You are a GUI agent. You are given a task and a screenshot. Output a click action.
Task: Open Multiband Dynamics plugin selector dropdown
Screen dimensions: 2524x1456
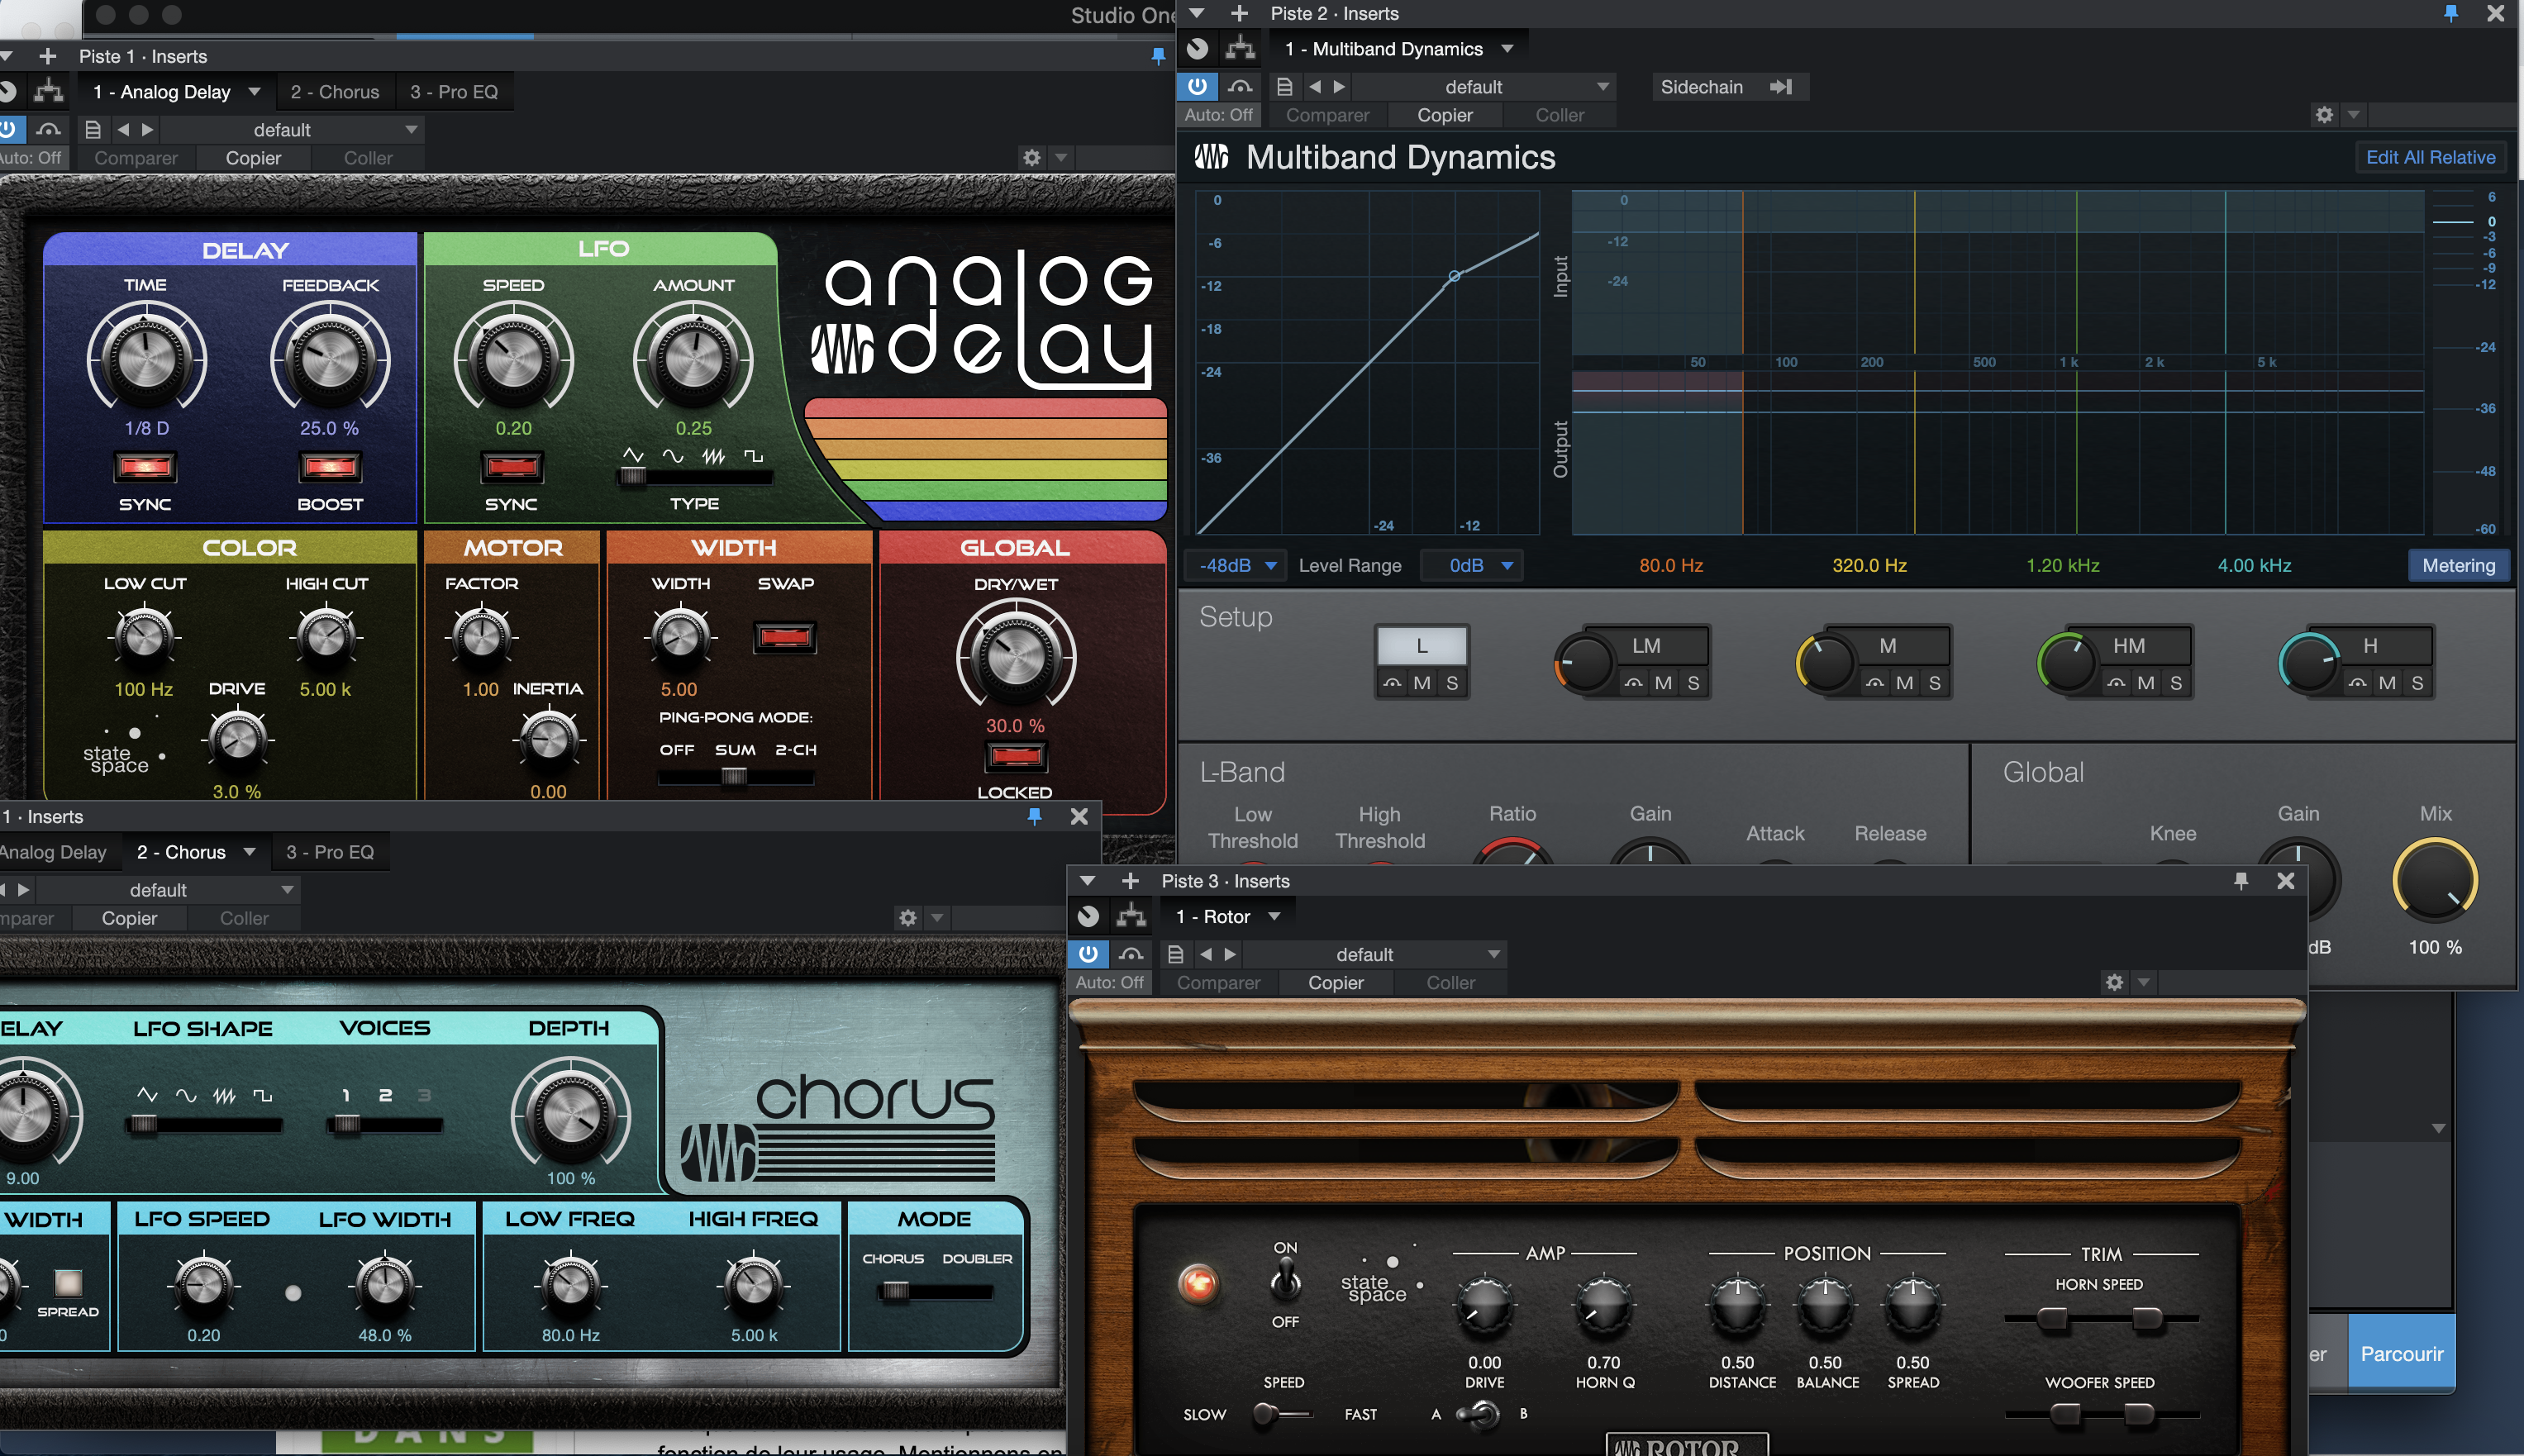(x=1506, y=48)
